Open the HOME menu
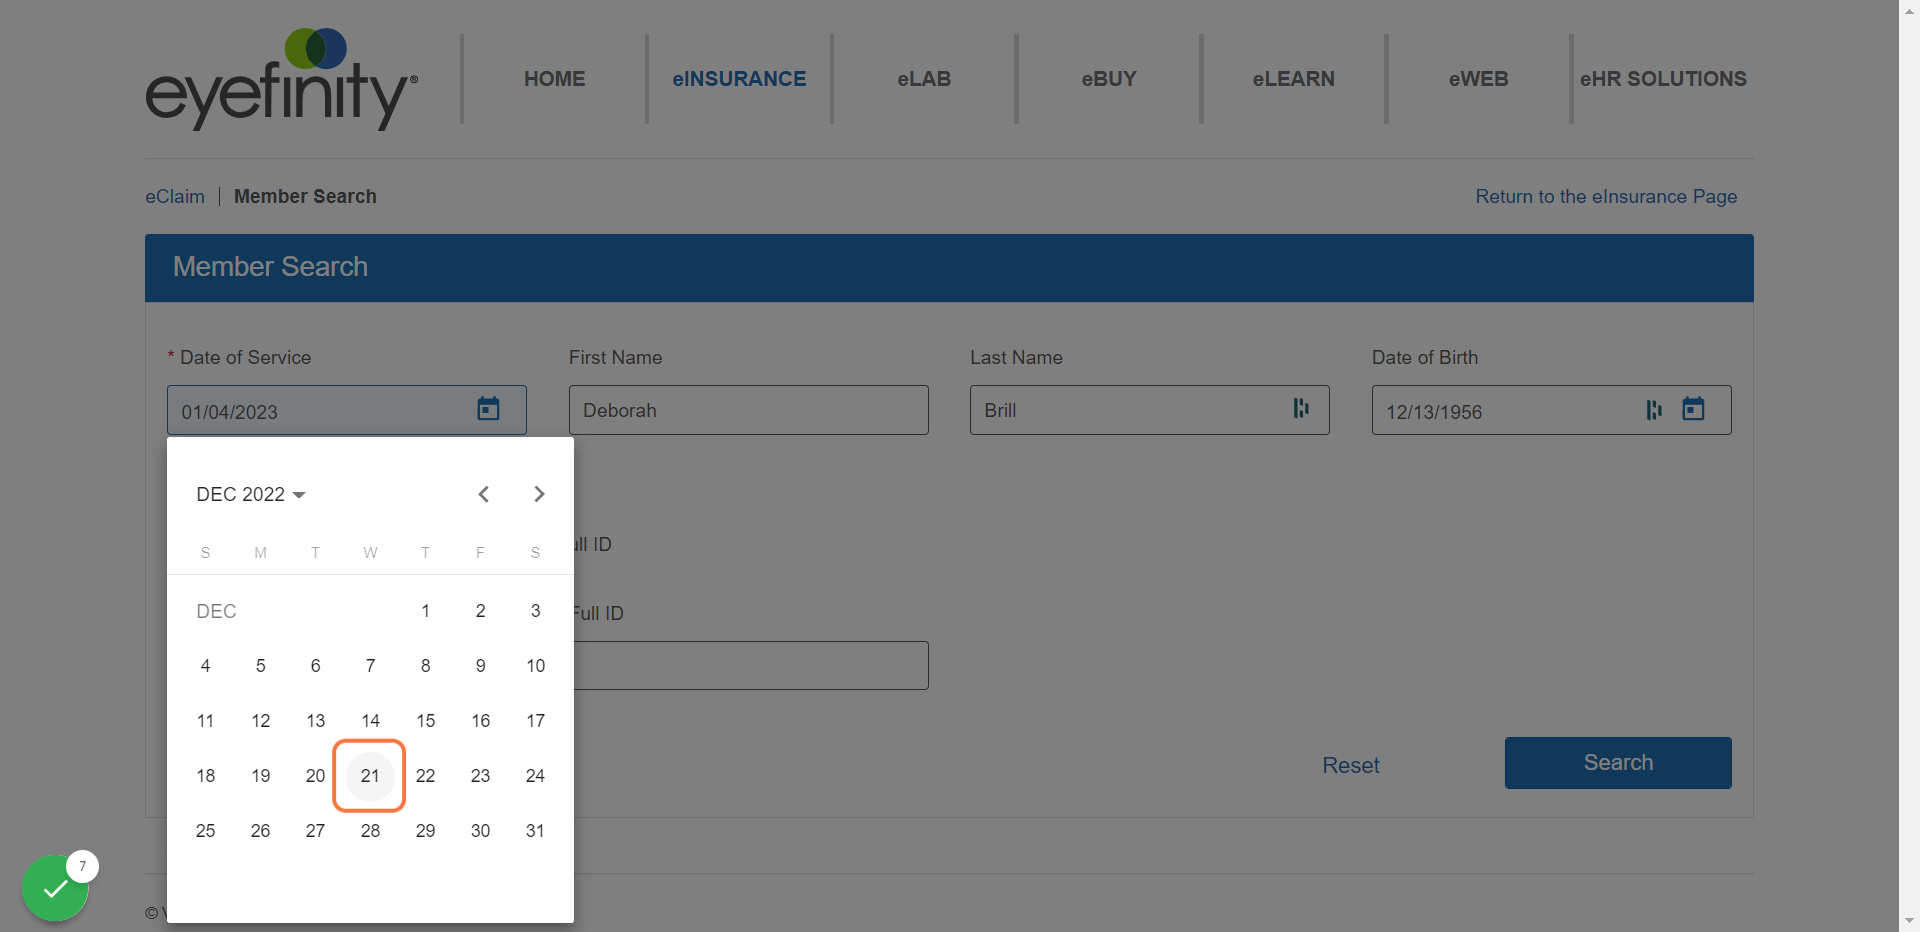The width and height of the screenshot is (1920, 932). pyautogui.click(x=555, y=79)
